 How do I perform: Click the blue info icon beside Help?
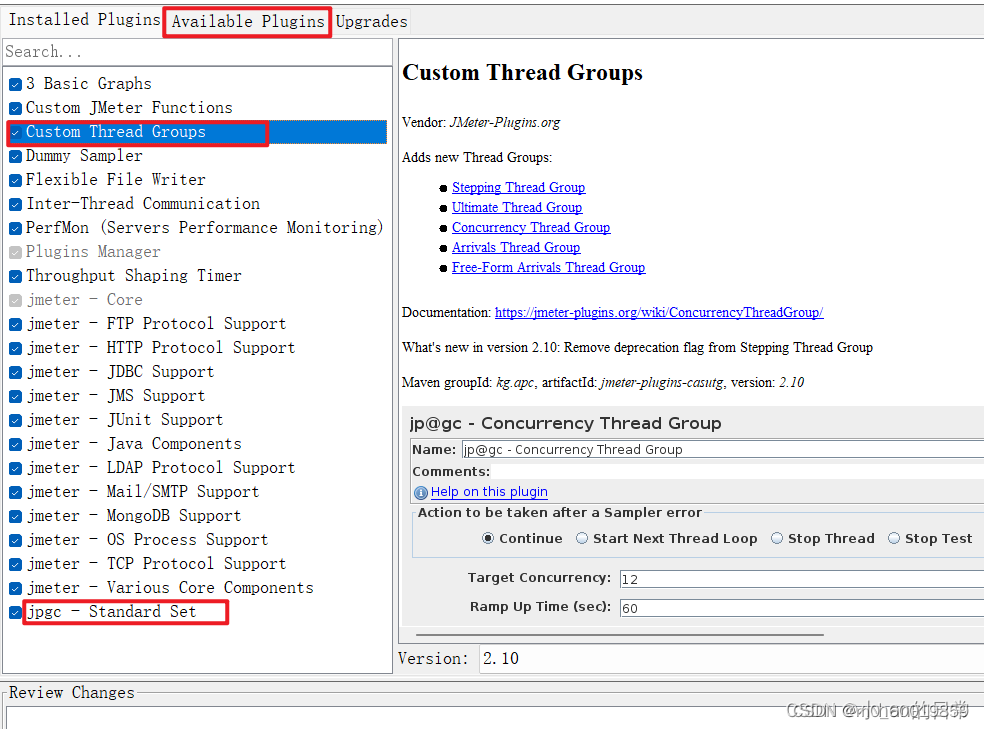(x=420, y=492)
